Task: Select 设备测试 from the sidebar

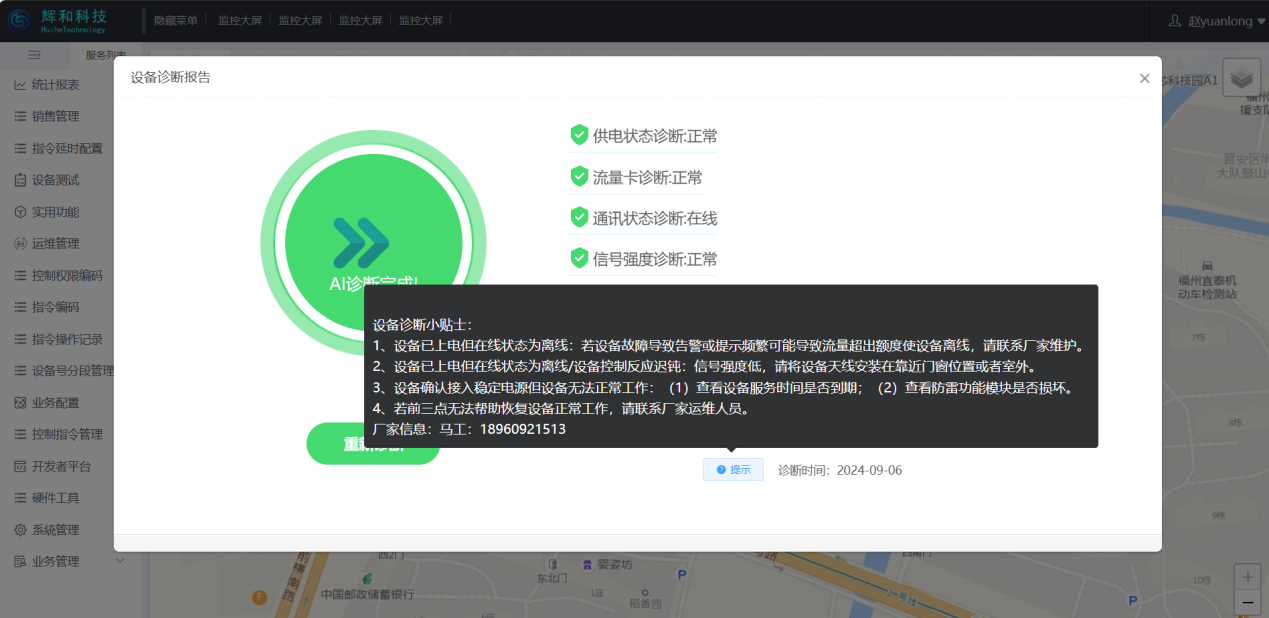Action: coord(55,180)
